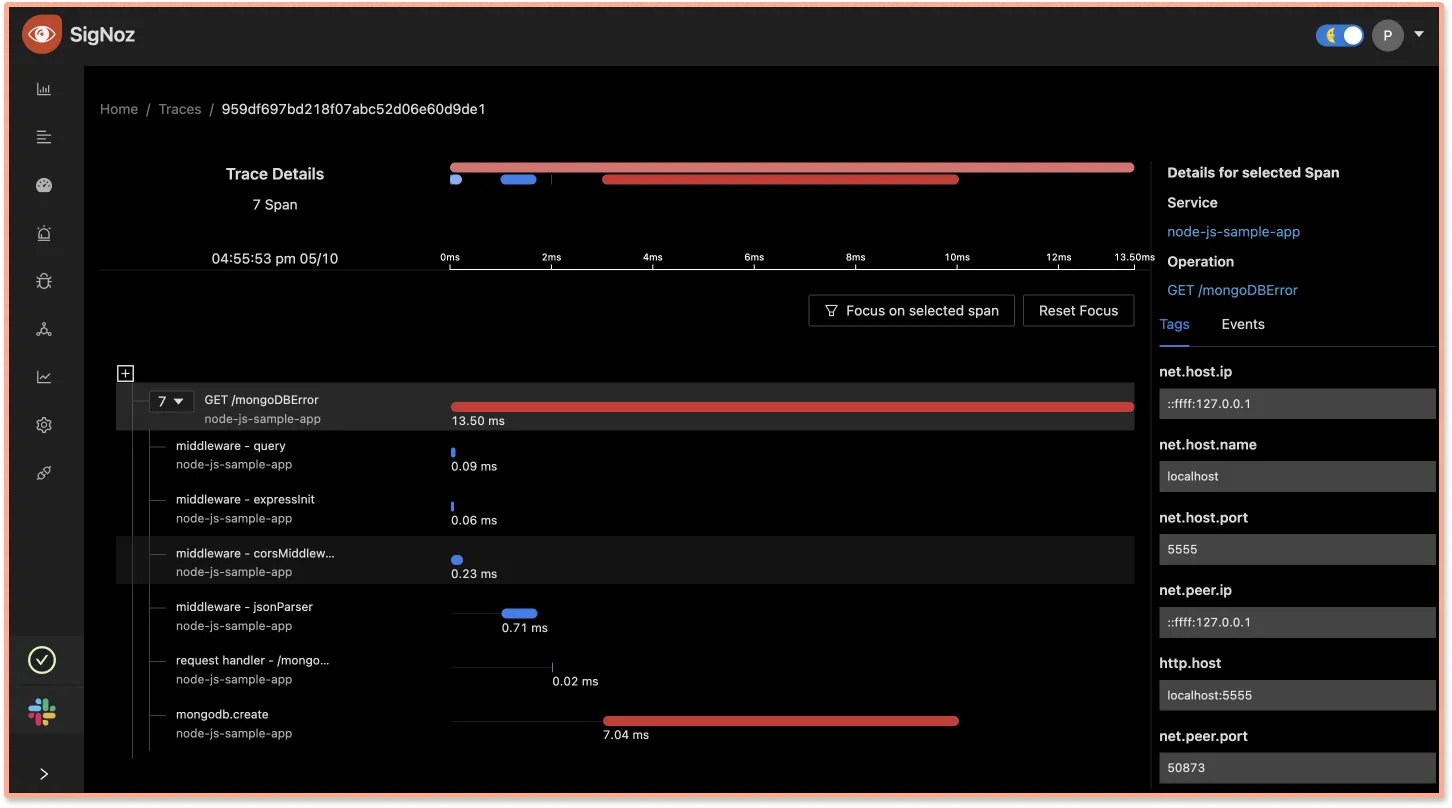Click the GET /mongoDBError operation link
1452x808 pixels.
[1232, 290]
